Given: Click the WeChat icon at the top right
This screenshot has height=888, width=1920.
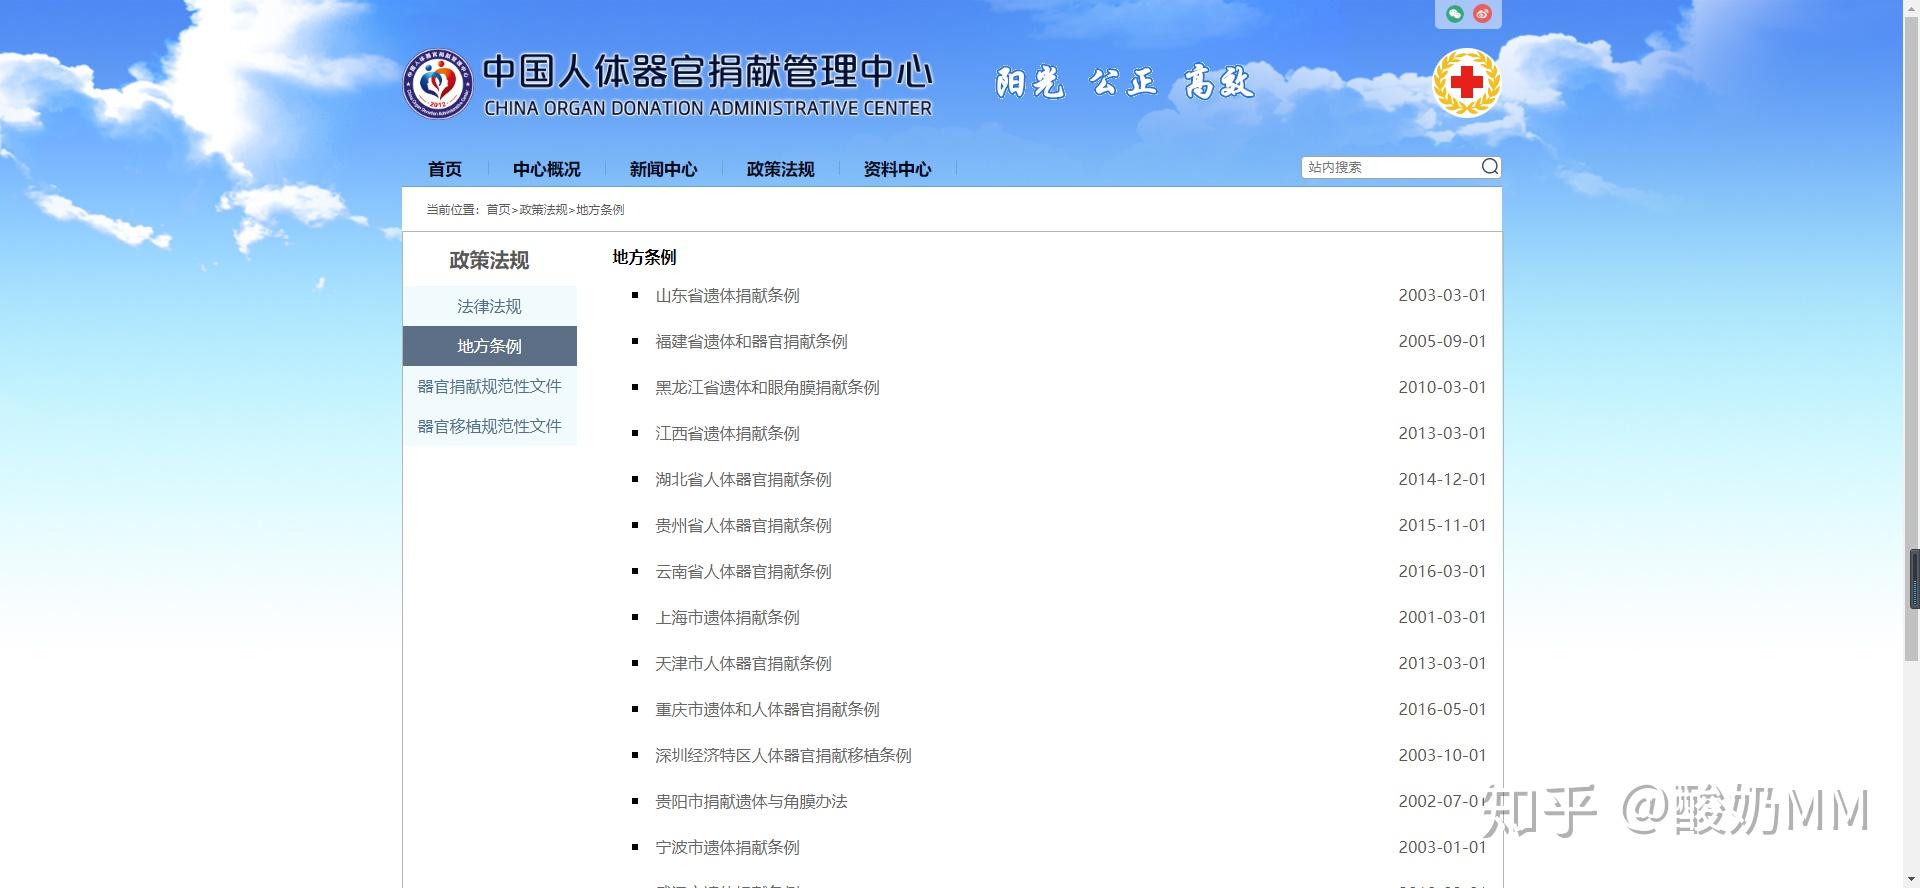Looking at the screenshot, I should (1455, 14).
